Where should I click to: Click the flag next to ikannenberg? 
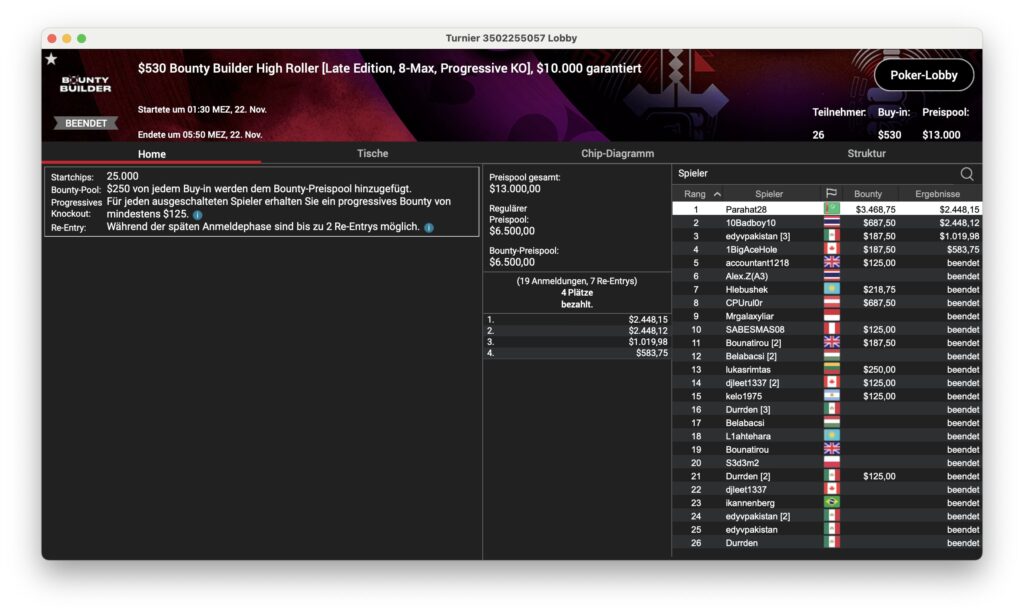click(831, 503)
